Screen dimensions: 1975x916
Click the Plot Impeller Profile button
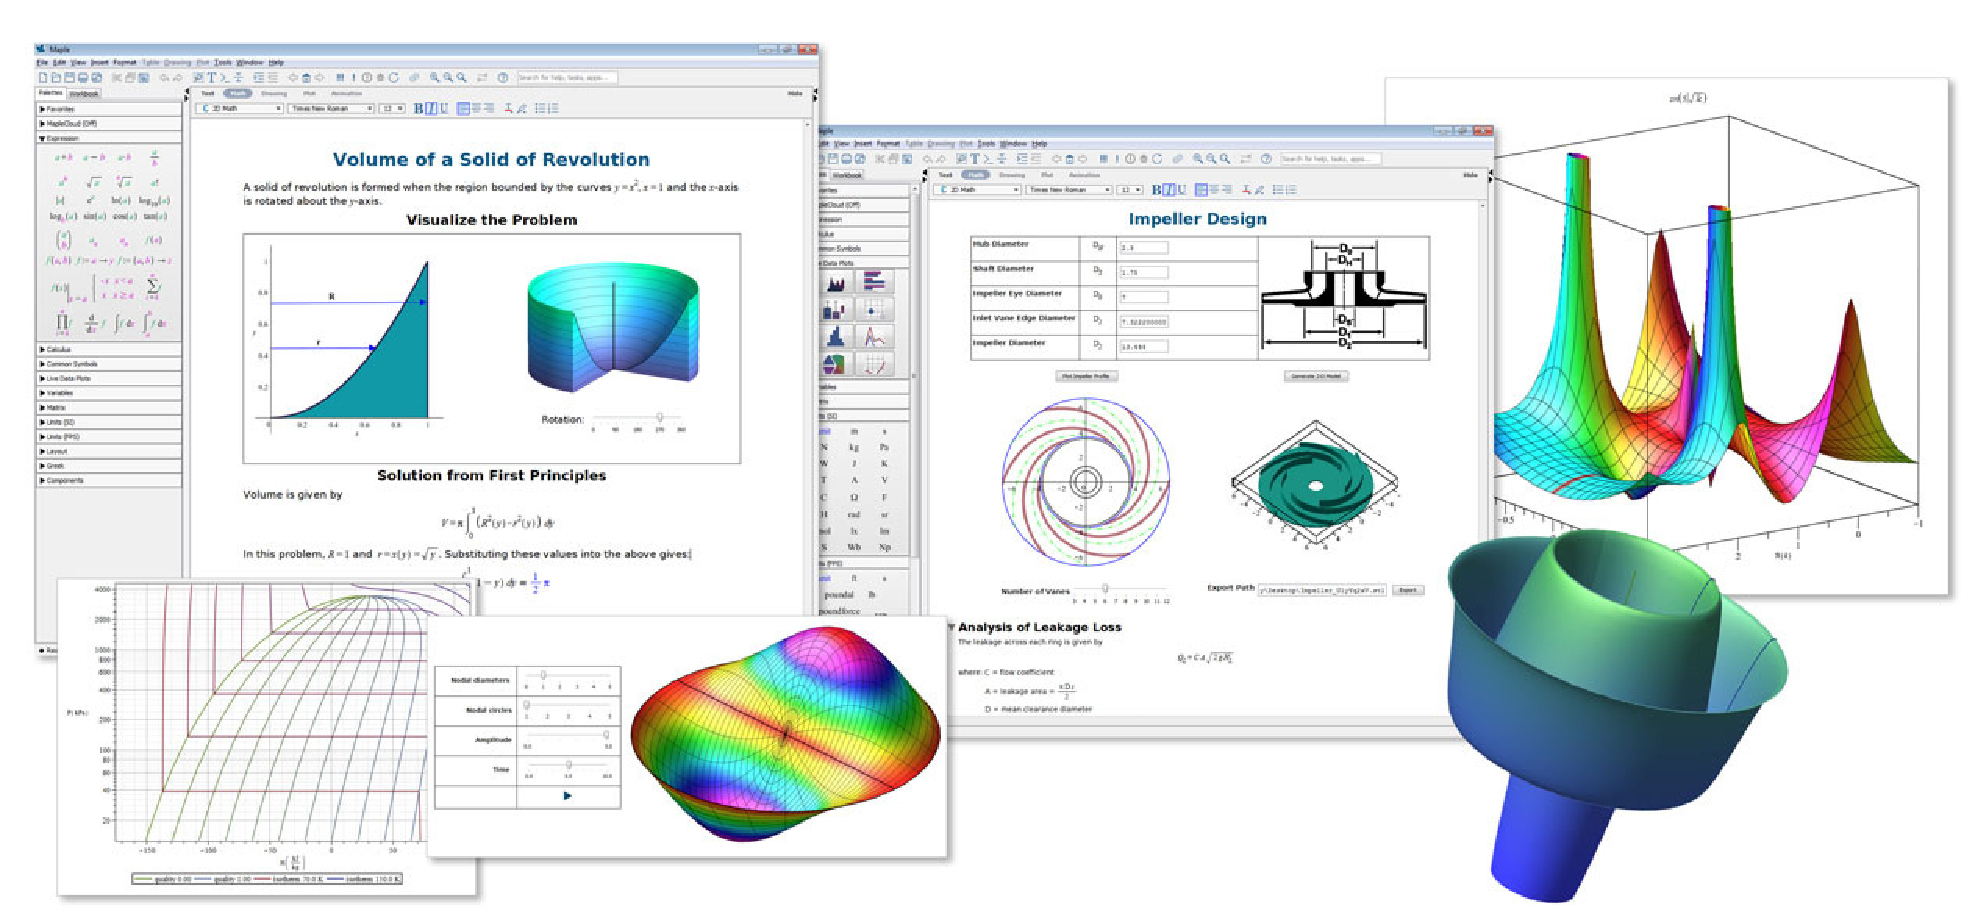tap(1087, 376)
